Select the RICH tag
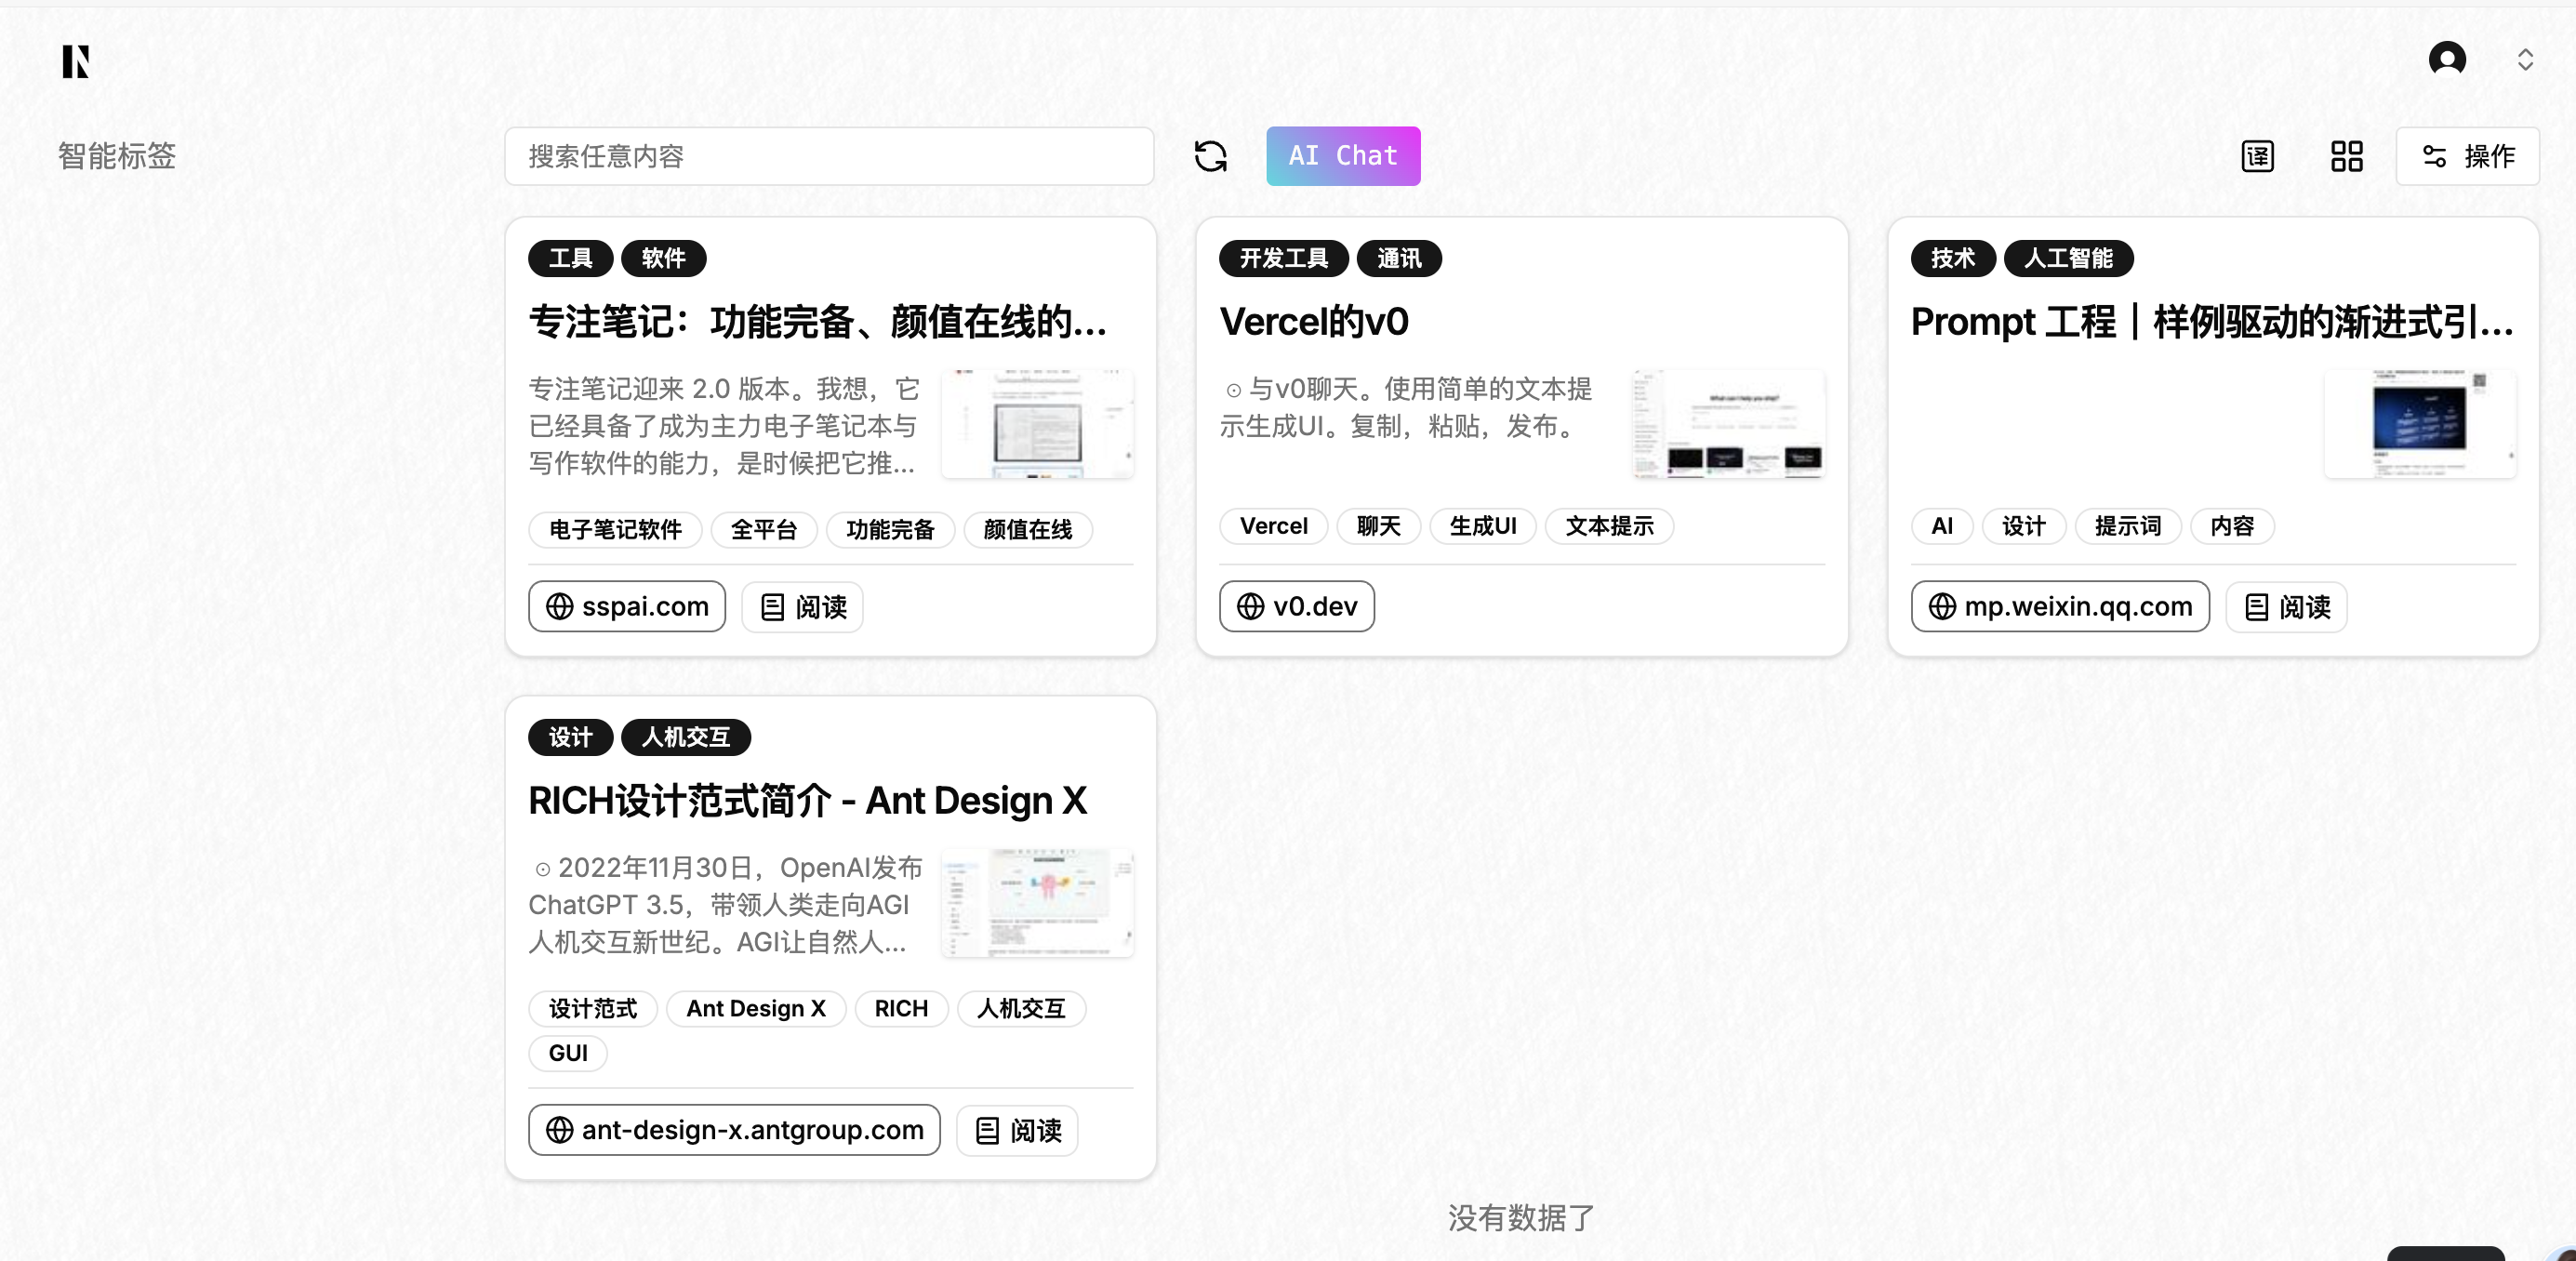 pyautogui.click(x=900, y=1008)
